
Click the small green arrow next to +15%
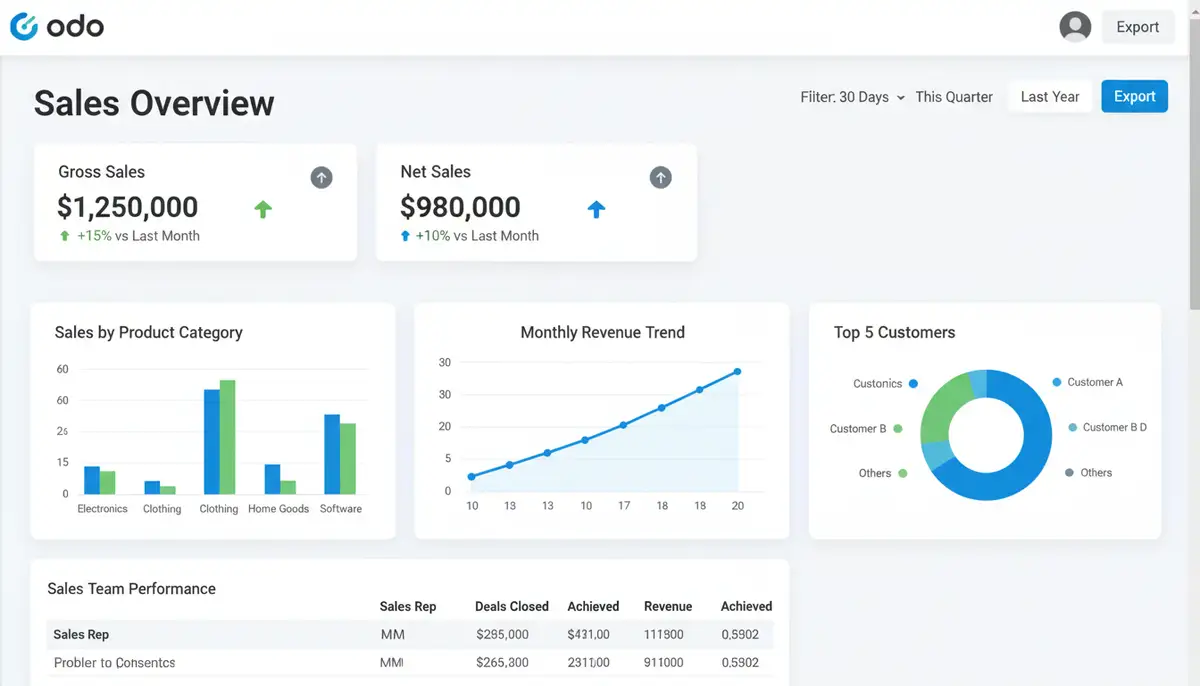pyautogui.click(x=63, y=236)
